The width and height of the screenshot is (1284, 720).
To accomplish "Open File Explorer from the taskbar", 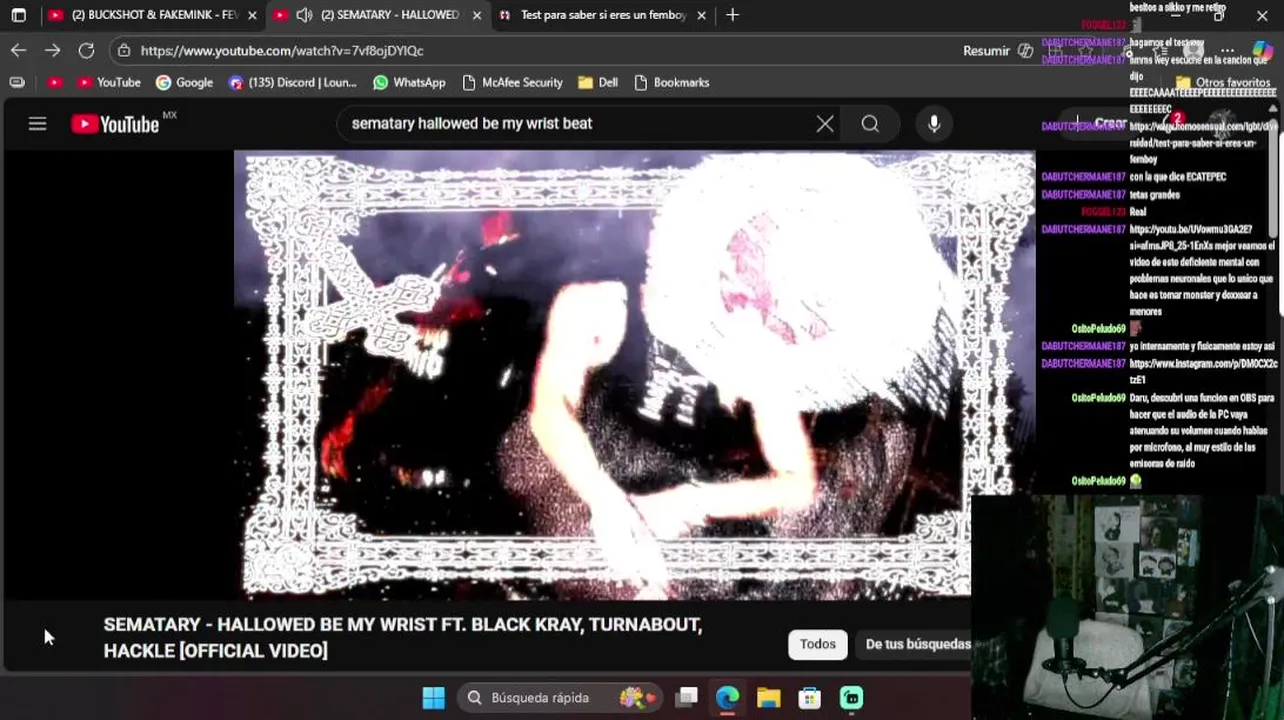I will tap(768, 698).
